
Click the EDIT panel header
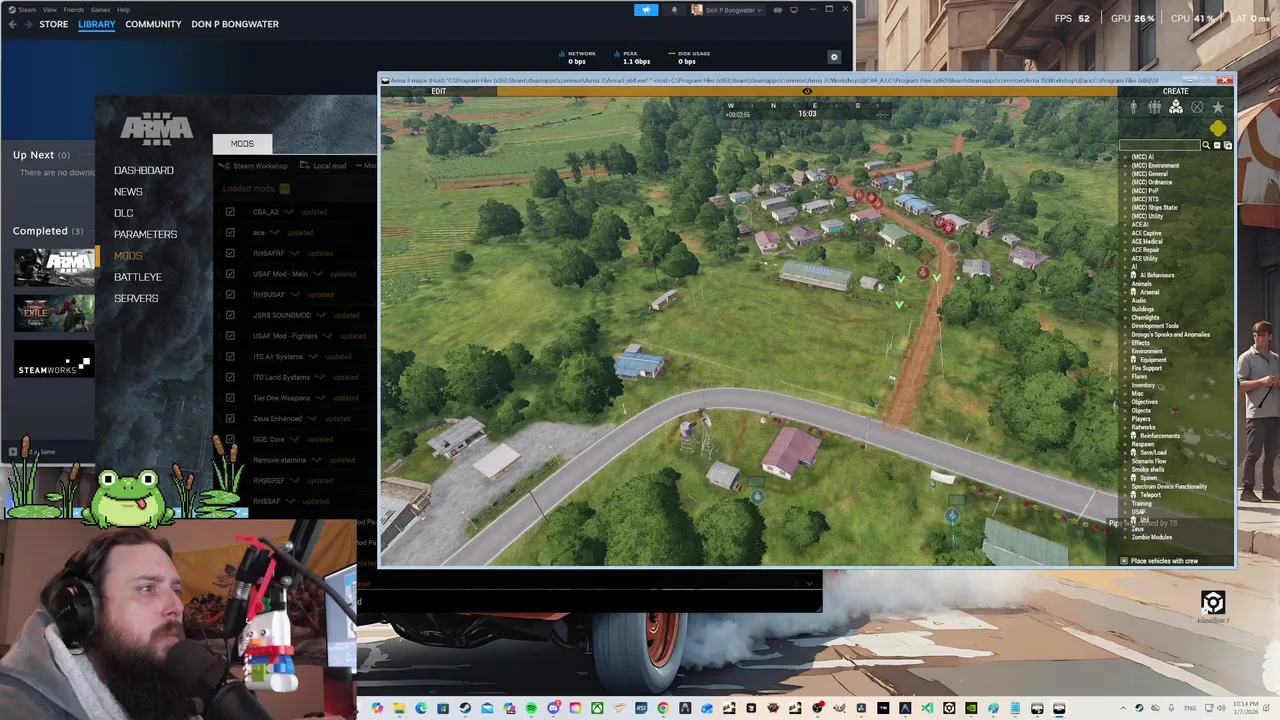pyautogui.click(x=438, y=91)
